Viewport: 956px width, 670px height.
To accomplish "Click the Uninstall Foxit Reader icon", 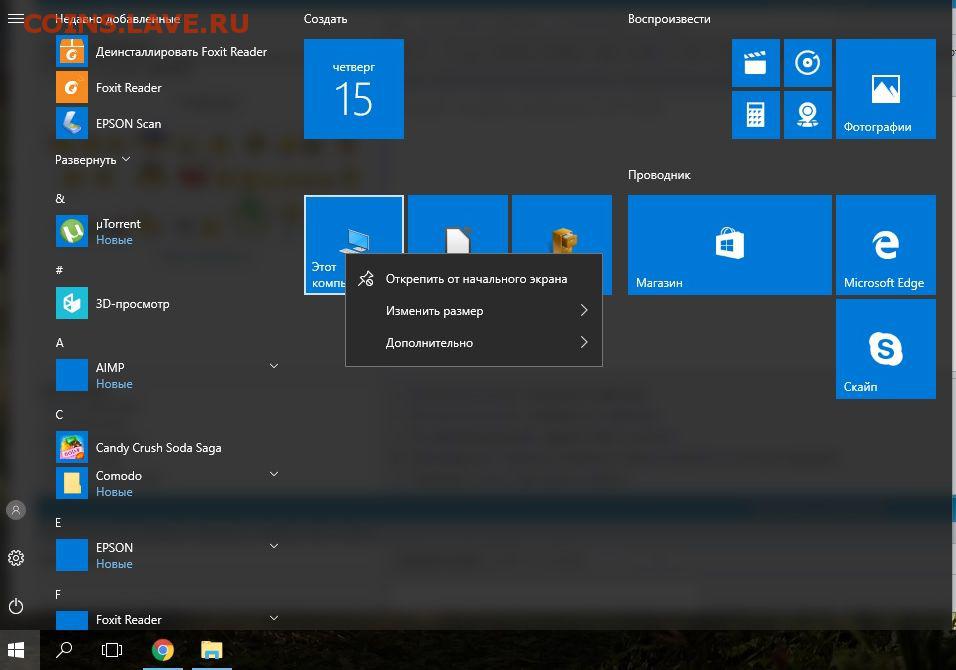I will pyautogui.click(x=72, y=51).
